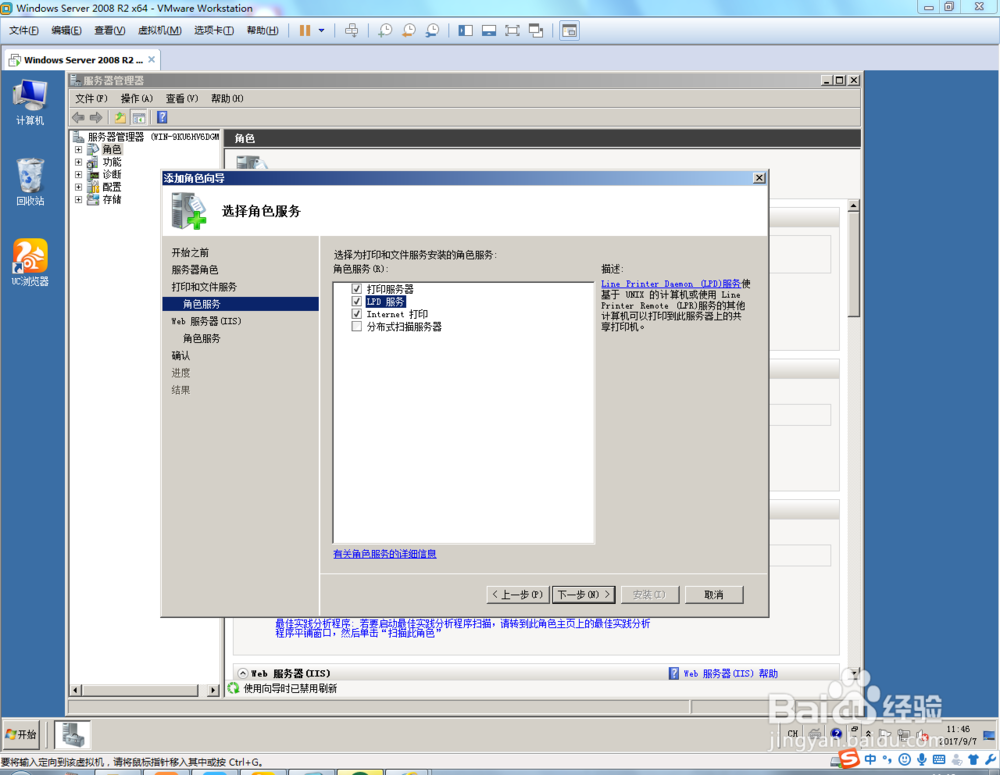Revert VM to previous snapshot
The width and height of the screenshot is (1000, 775).
point(408,31)
